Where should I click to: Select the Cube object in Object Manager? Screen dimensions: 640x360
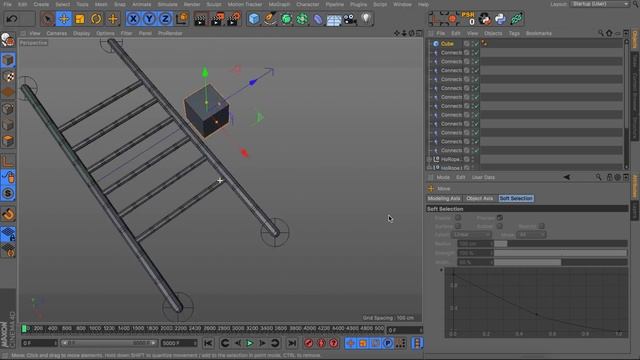447,44
